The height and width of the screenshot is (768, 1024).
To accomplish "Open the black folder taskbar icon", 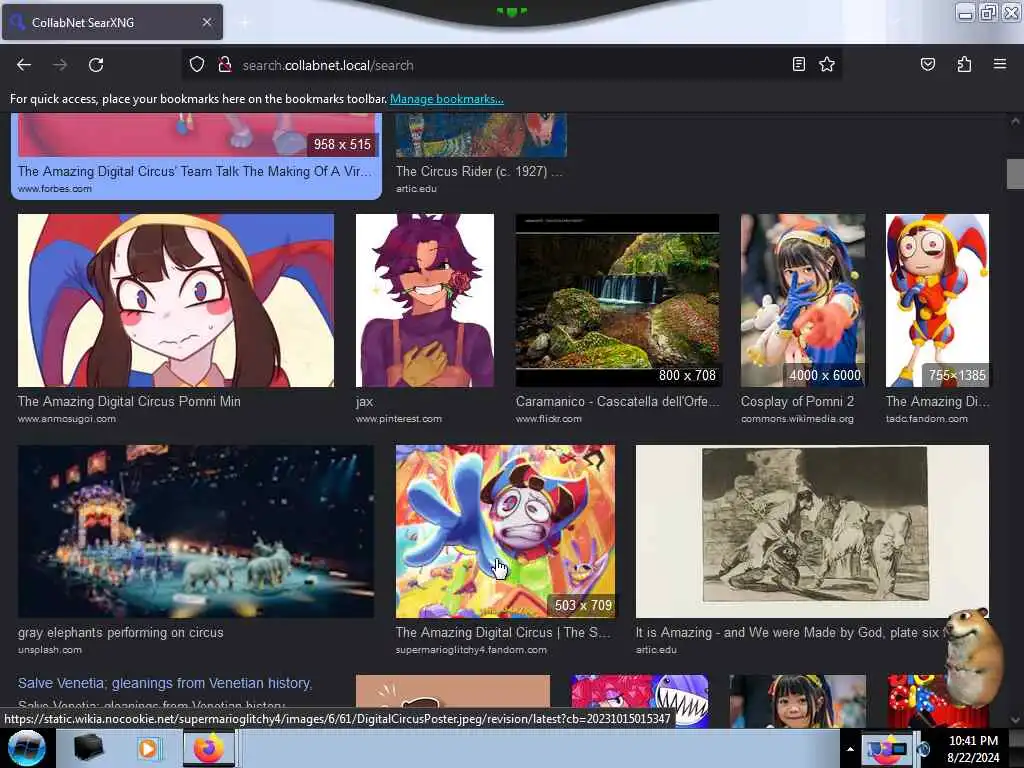I will click(88, 748).
